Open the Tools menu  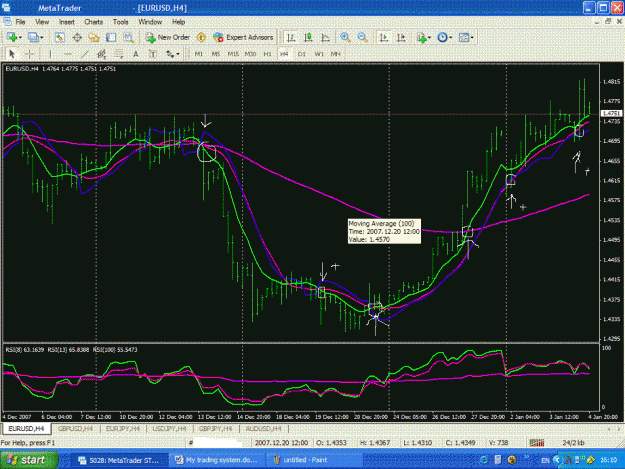(120, 22)
